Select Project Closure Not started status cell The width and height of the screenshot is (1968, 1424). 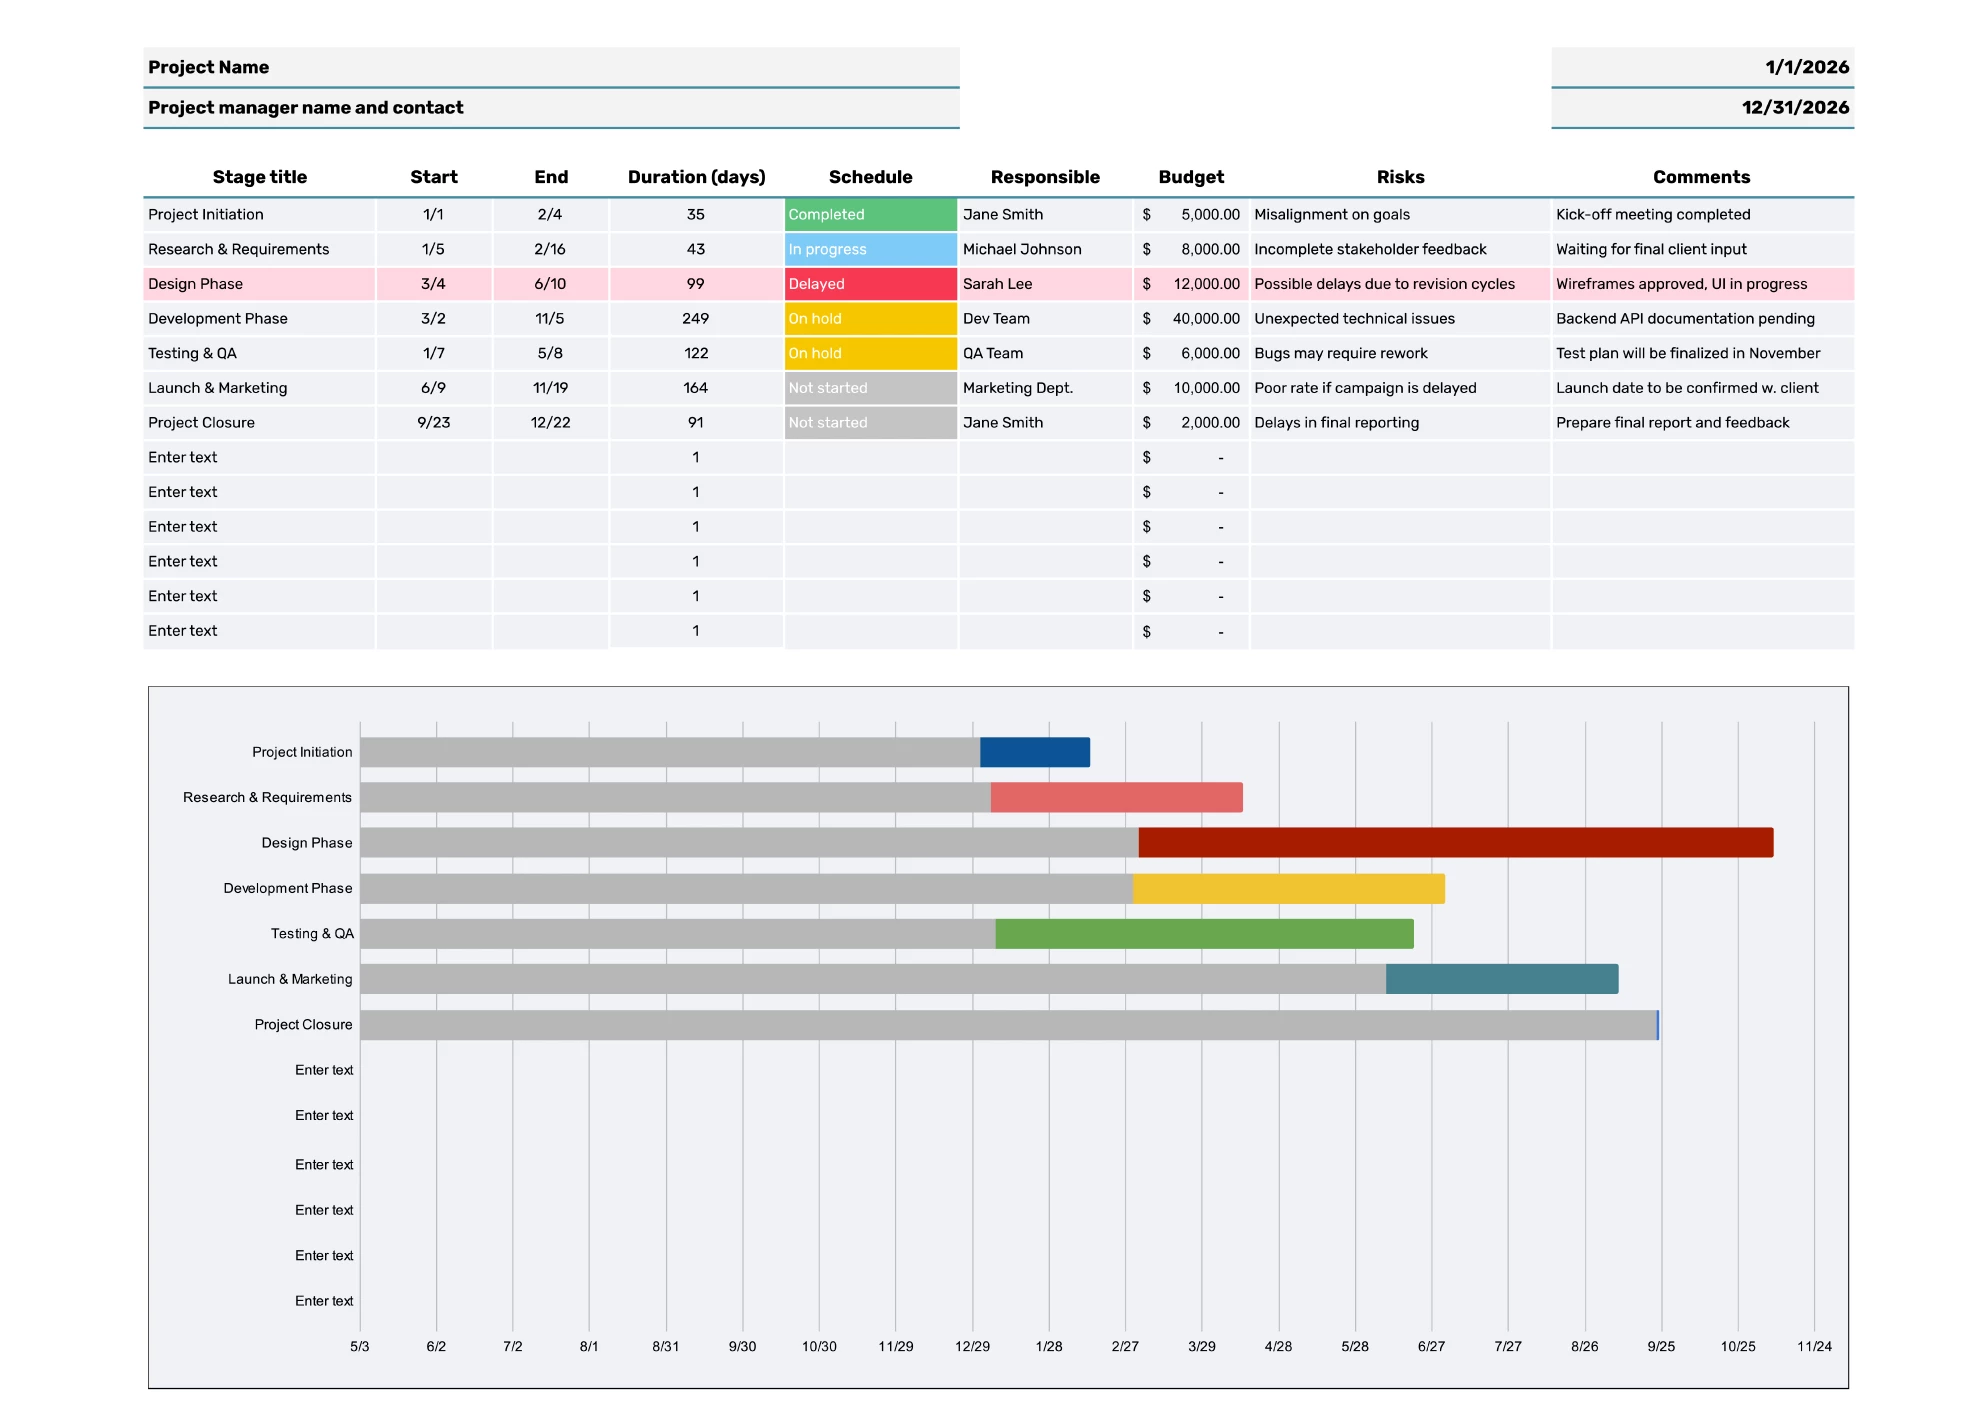(870, 423)
